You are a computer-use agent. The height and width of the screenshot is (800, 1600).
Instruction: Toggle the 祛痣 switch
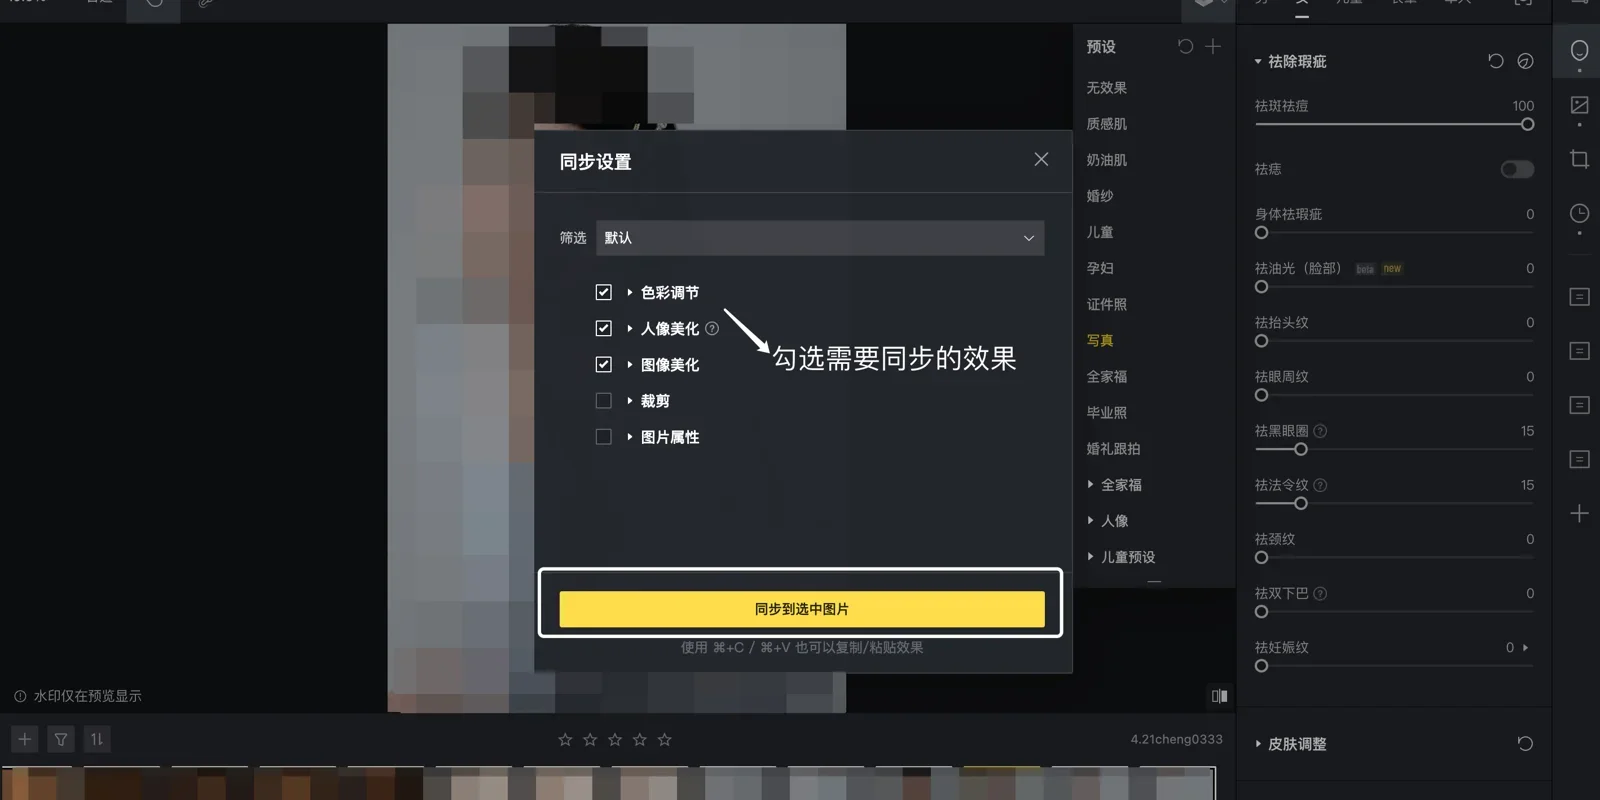(1517, 169)
